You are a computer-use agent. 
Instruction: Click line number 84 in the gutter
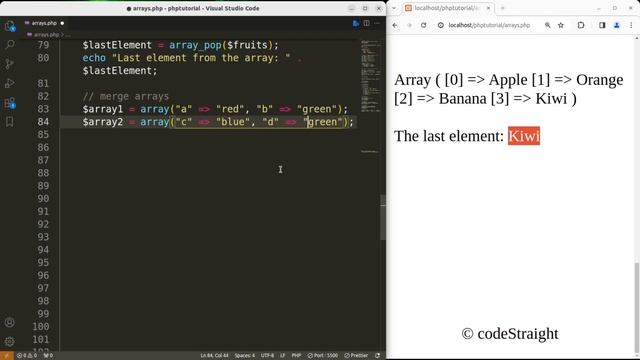click(43, 122)
